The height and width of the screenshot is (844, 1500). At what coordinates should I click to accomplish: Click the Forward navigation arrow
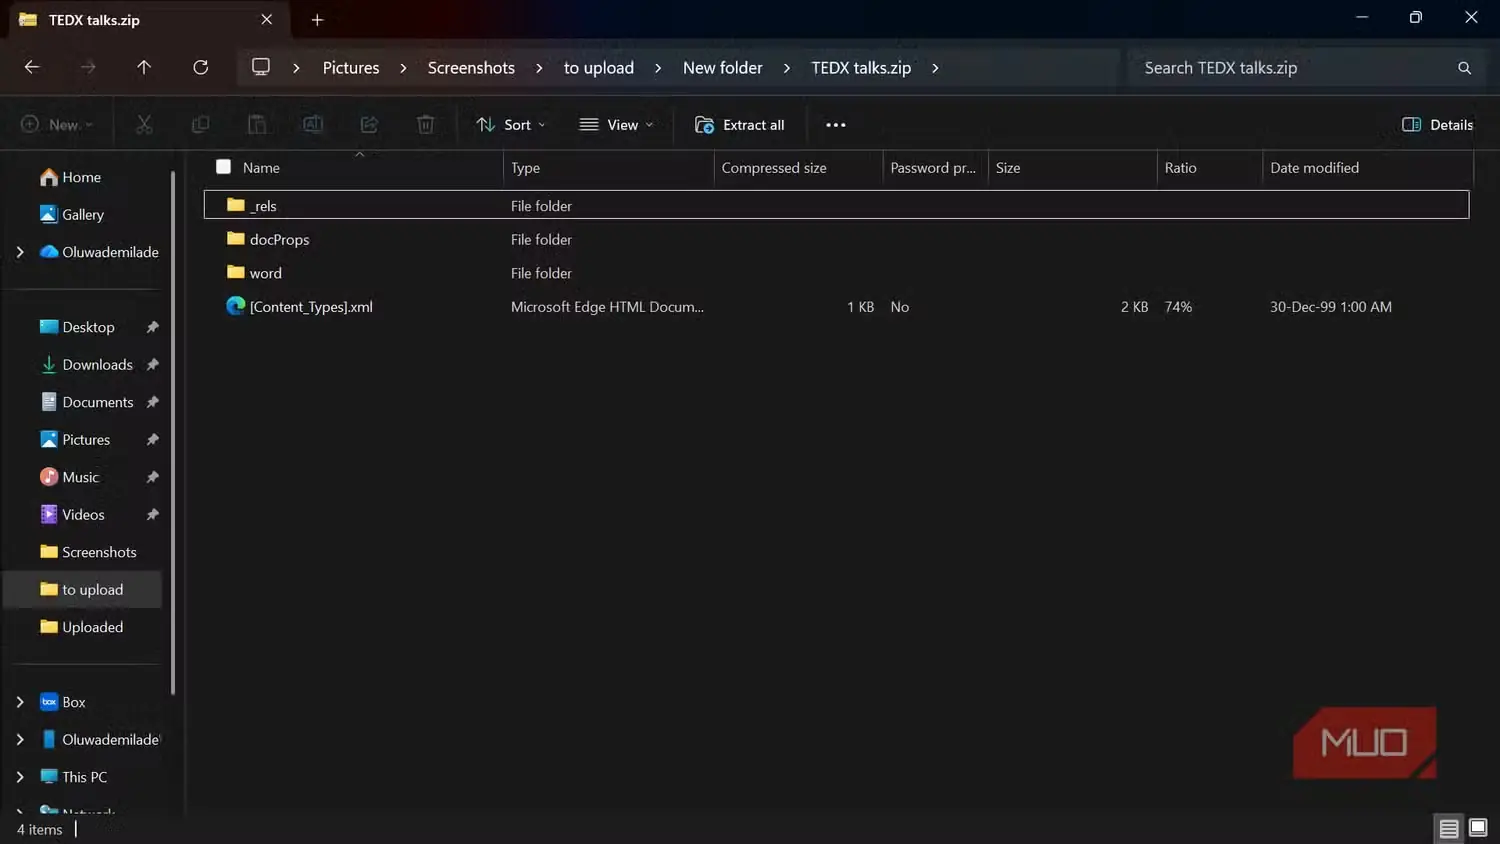coord(88,67)
